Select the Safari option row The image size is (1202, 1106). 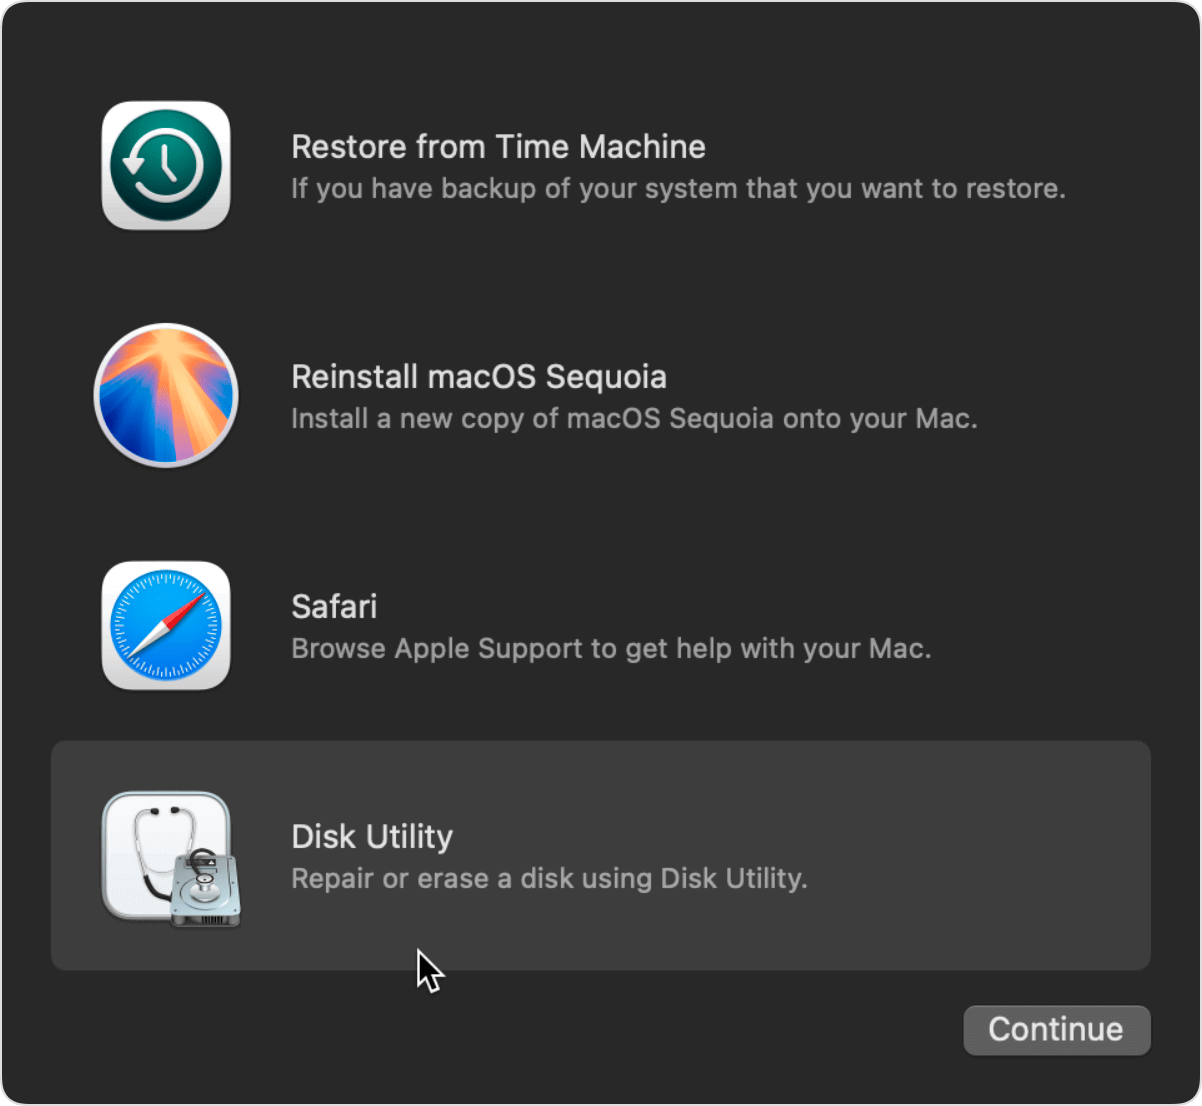600,625
